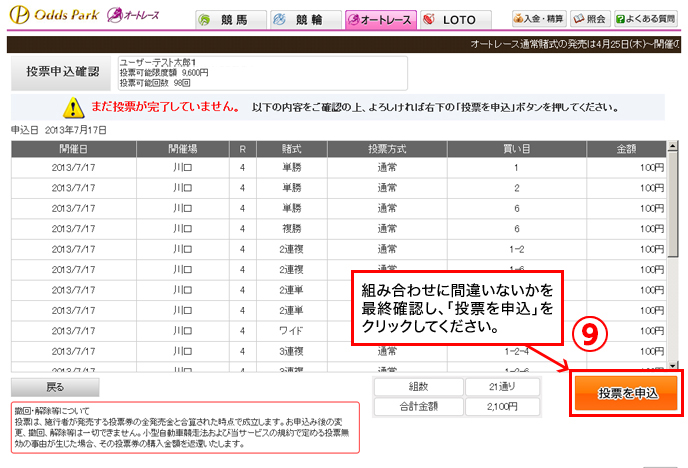This screenshot has width=688, height=468.
Task: Switch to the 競輪 cycling tab
Action: [302, 20]
